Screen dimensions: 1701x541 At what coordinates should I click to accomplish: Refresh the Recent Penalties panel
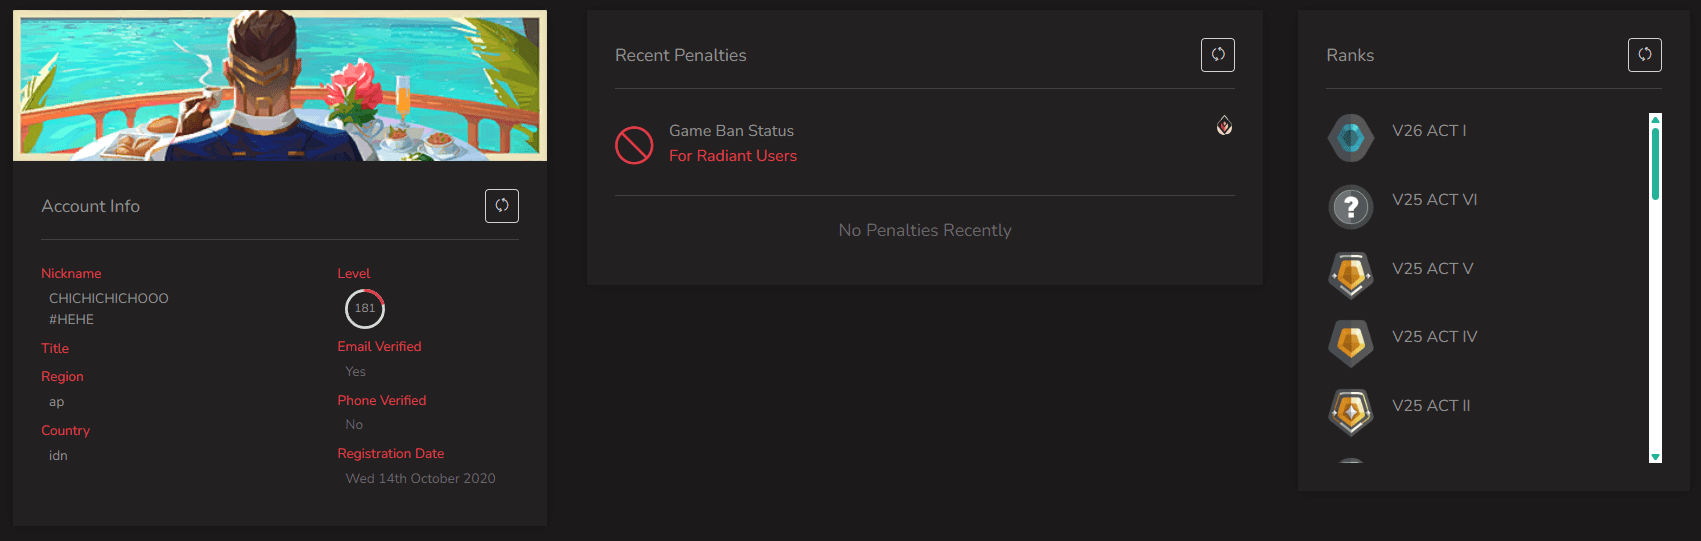pyautogui.click(x=1218, y=55)
